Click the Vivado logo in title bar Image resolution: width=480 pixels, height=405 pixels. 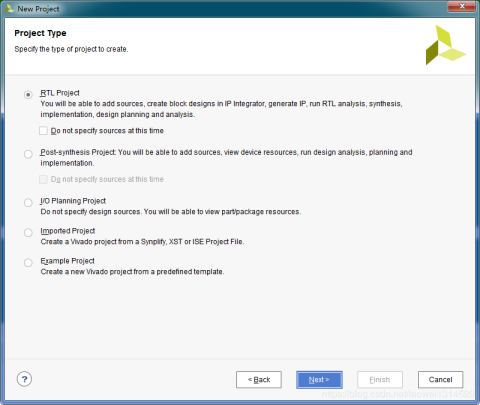click(x=9, y=8)
